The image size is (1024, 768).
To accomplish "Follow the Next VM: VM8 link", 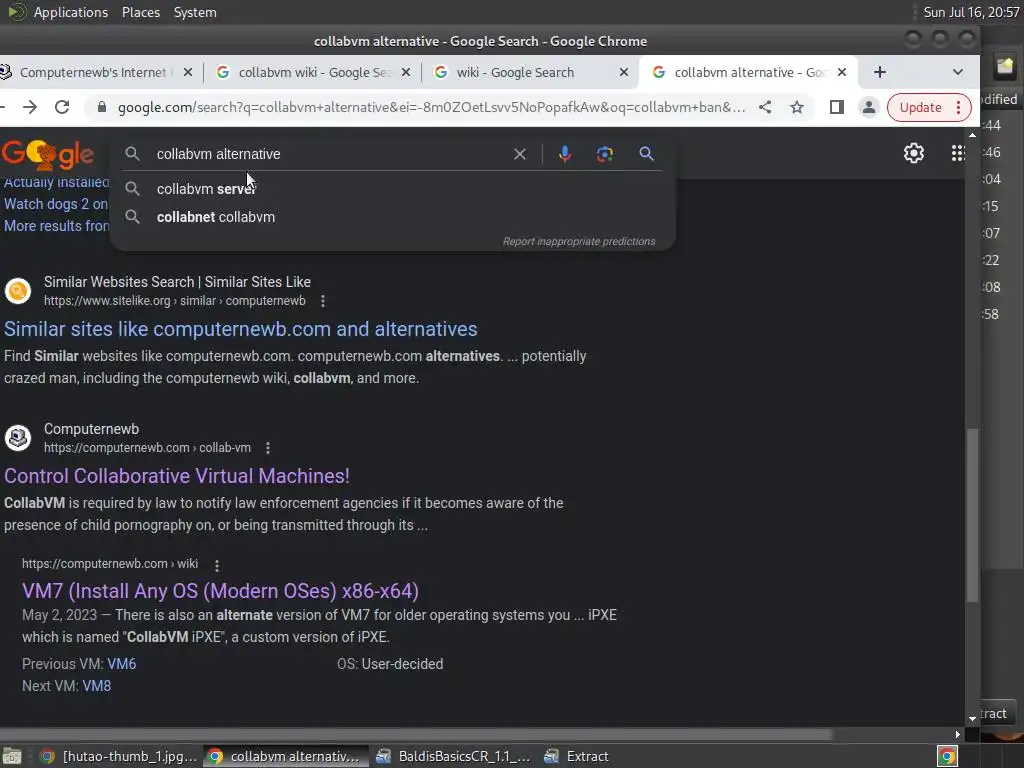I will click(97, 686).
